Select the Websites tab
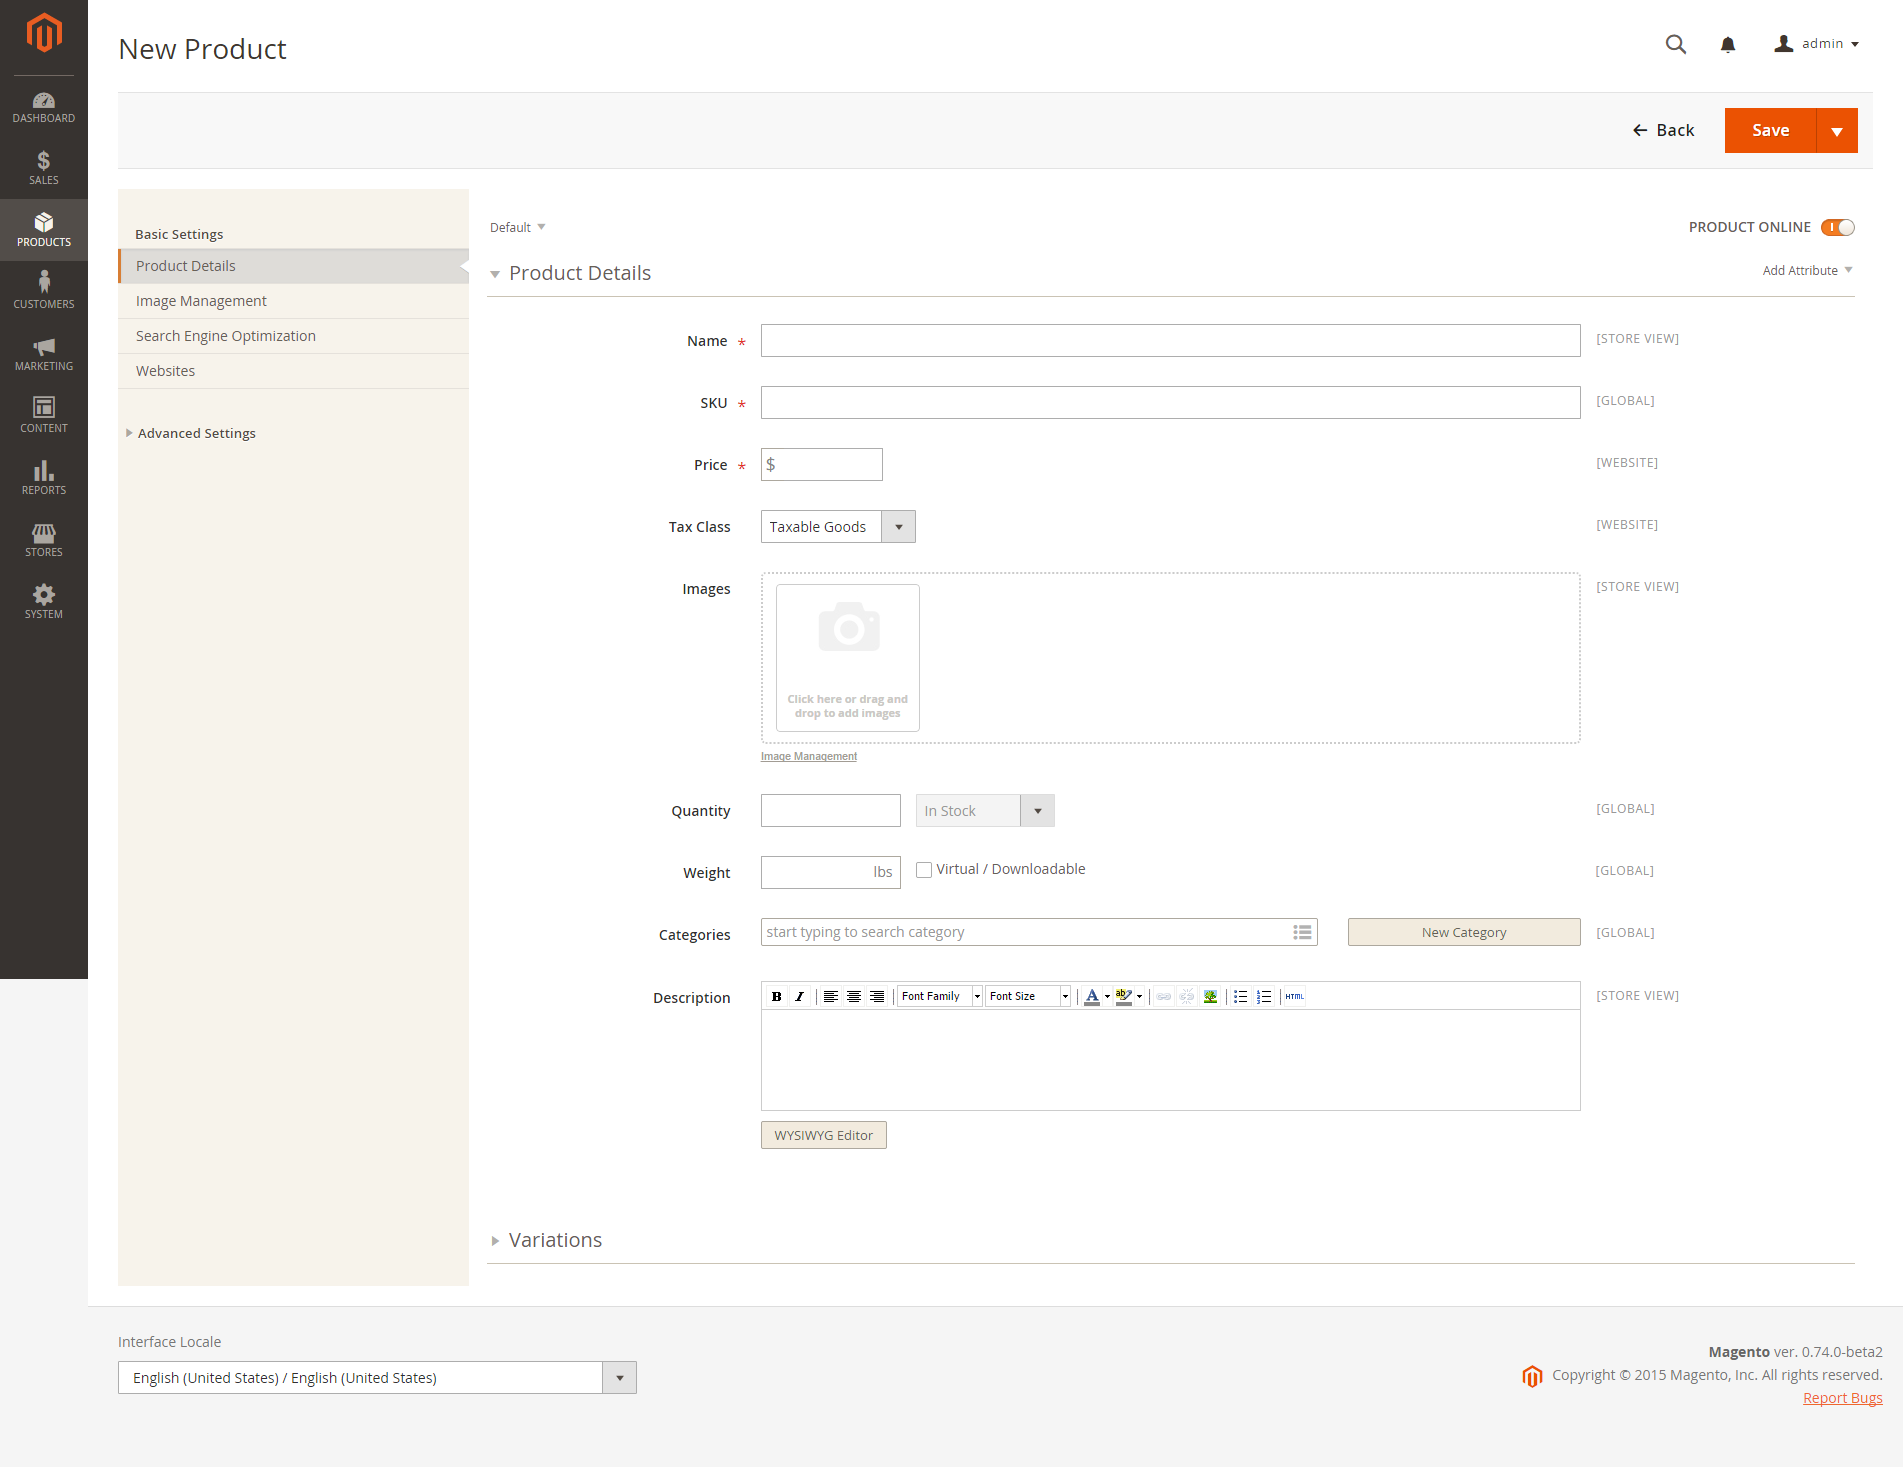Viewport: 1903px width, 1467px height. point(293,371)
